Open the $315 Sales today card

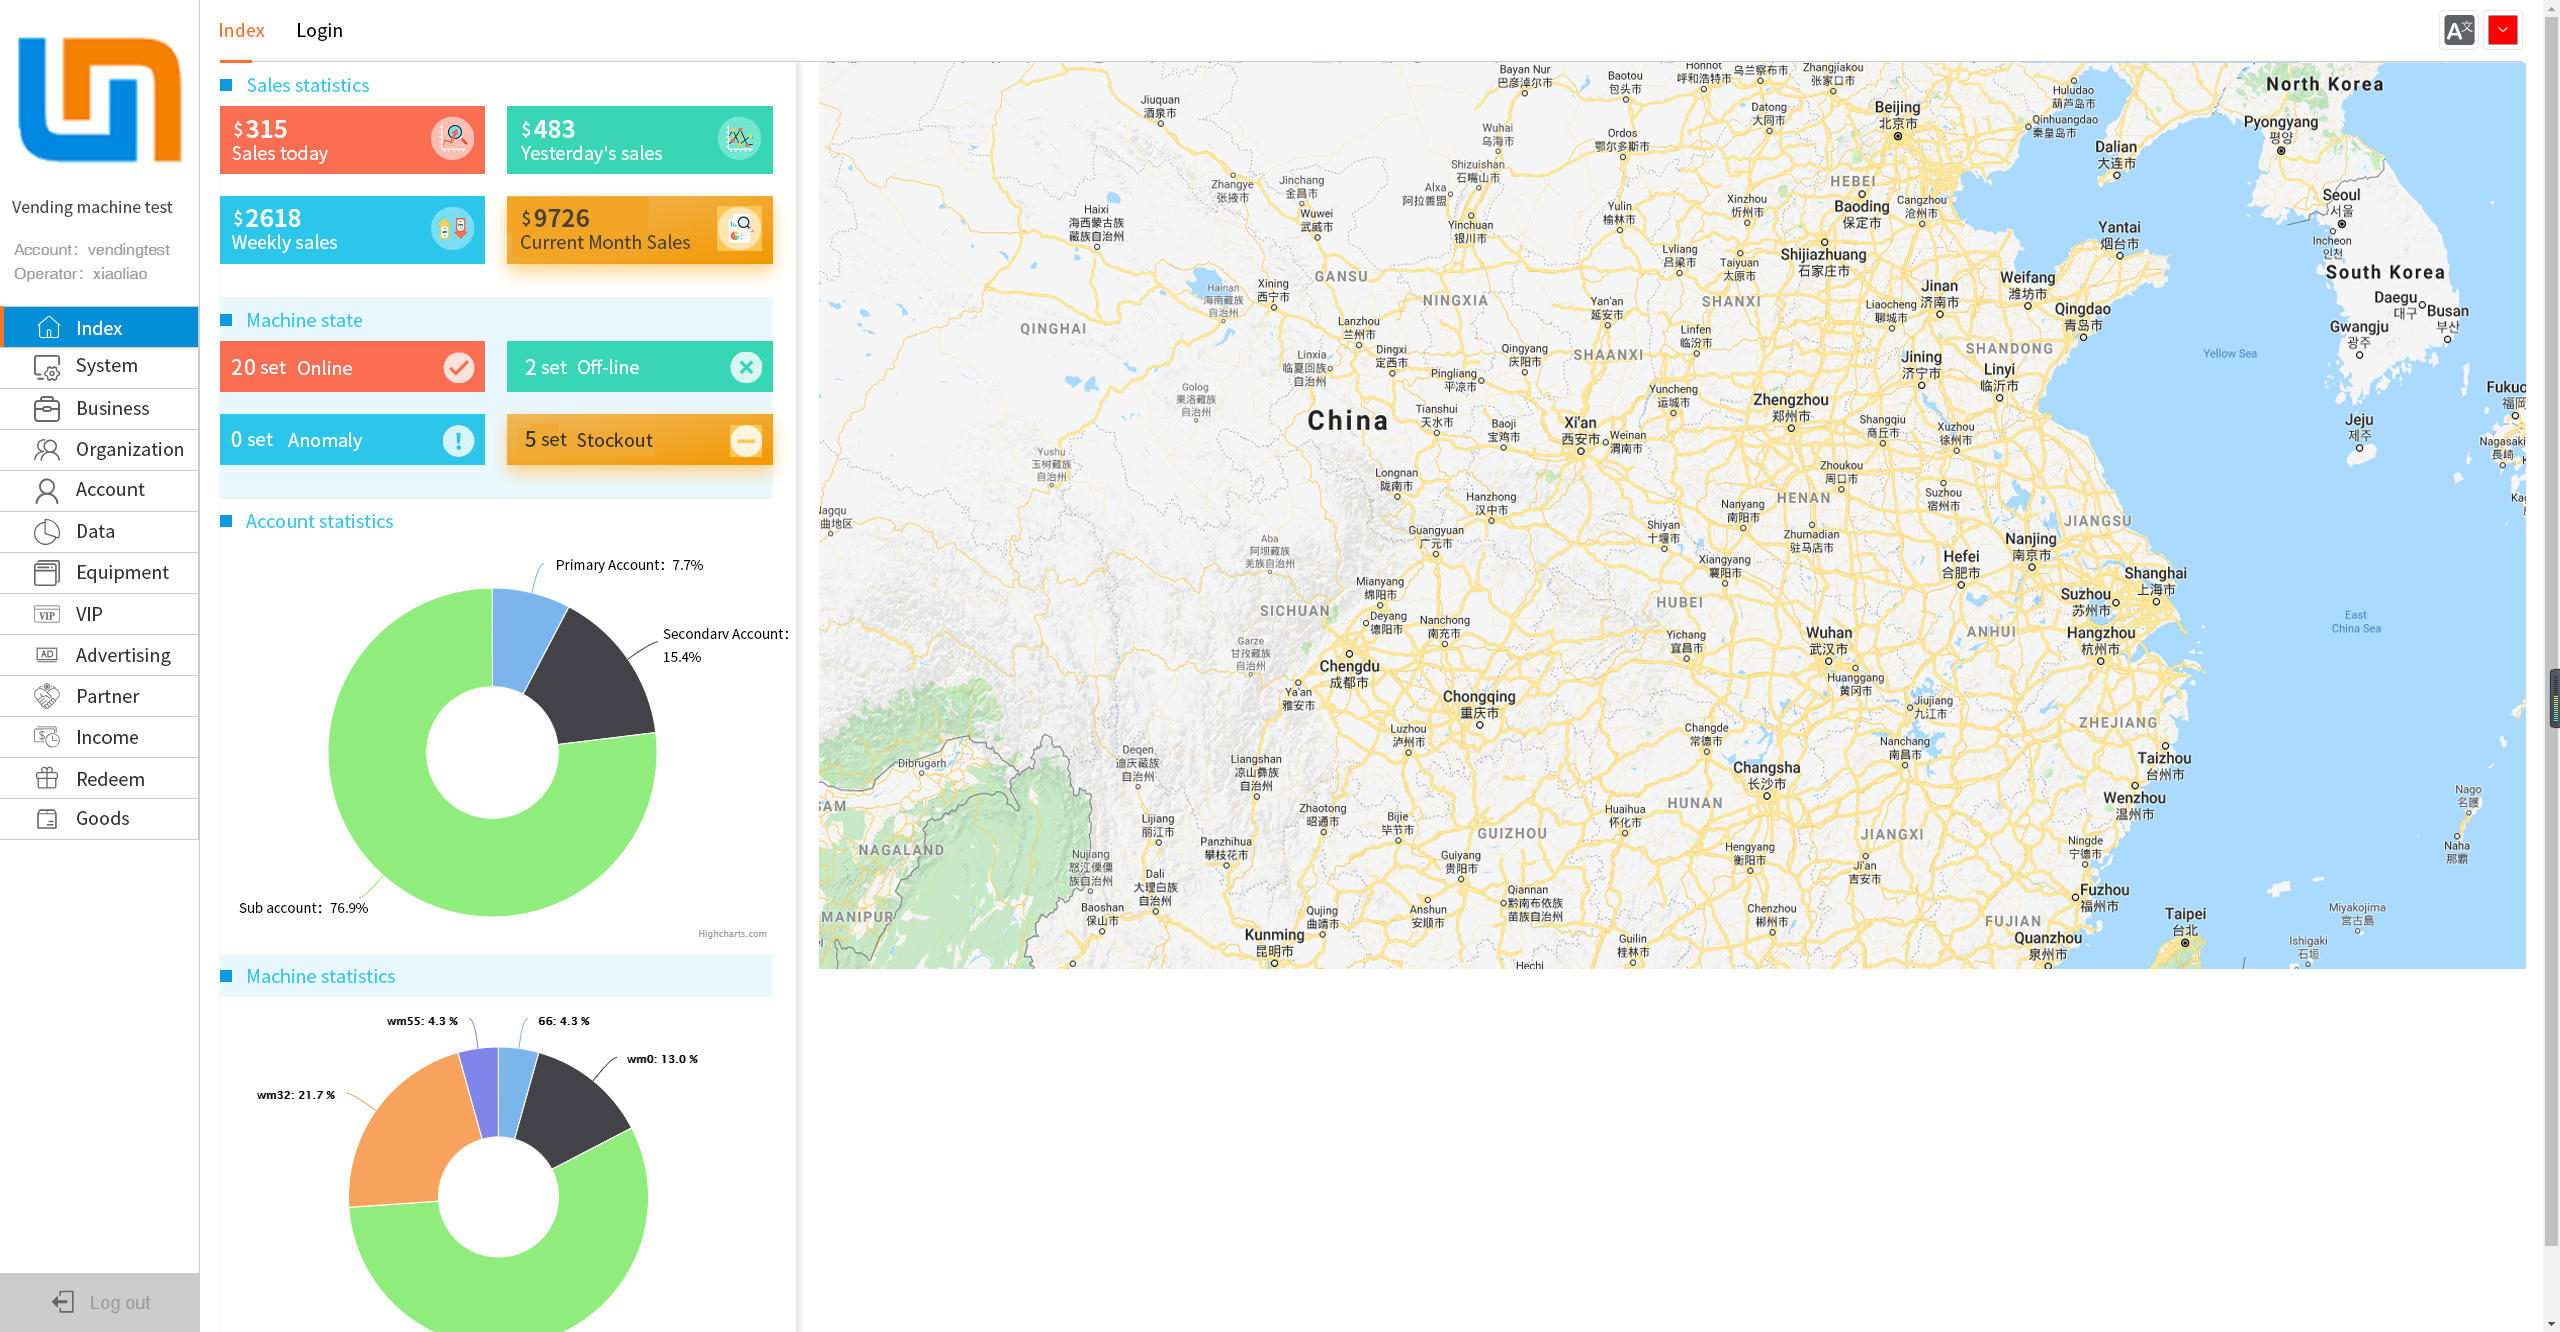click(x=352, y=140)
